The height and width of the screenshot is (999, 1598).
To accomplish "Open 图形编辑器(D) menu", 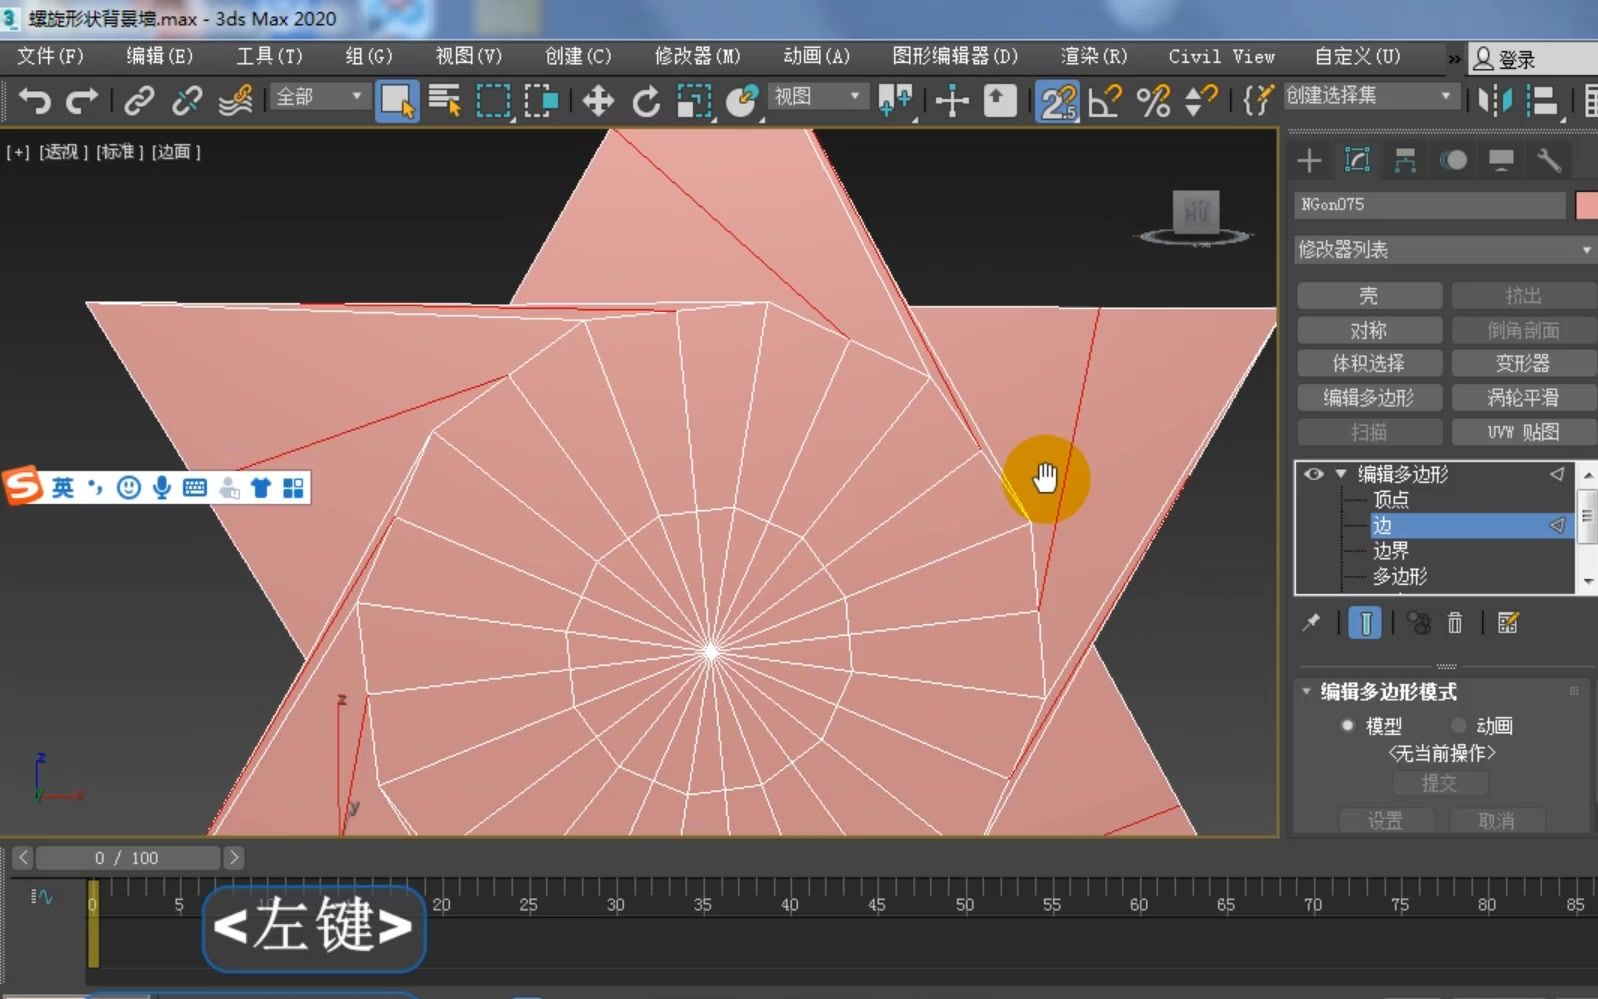I will click(954, 56).
